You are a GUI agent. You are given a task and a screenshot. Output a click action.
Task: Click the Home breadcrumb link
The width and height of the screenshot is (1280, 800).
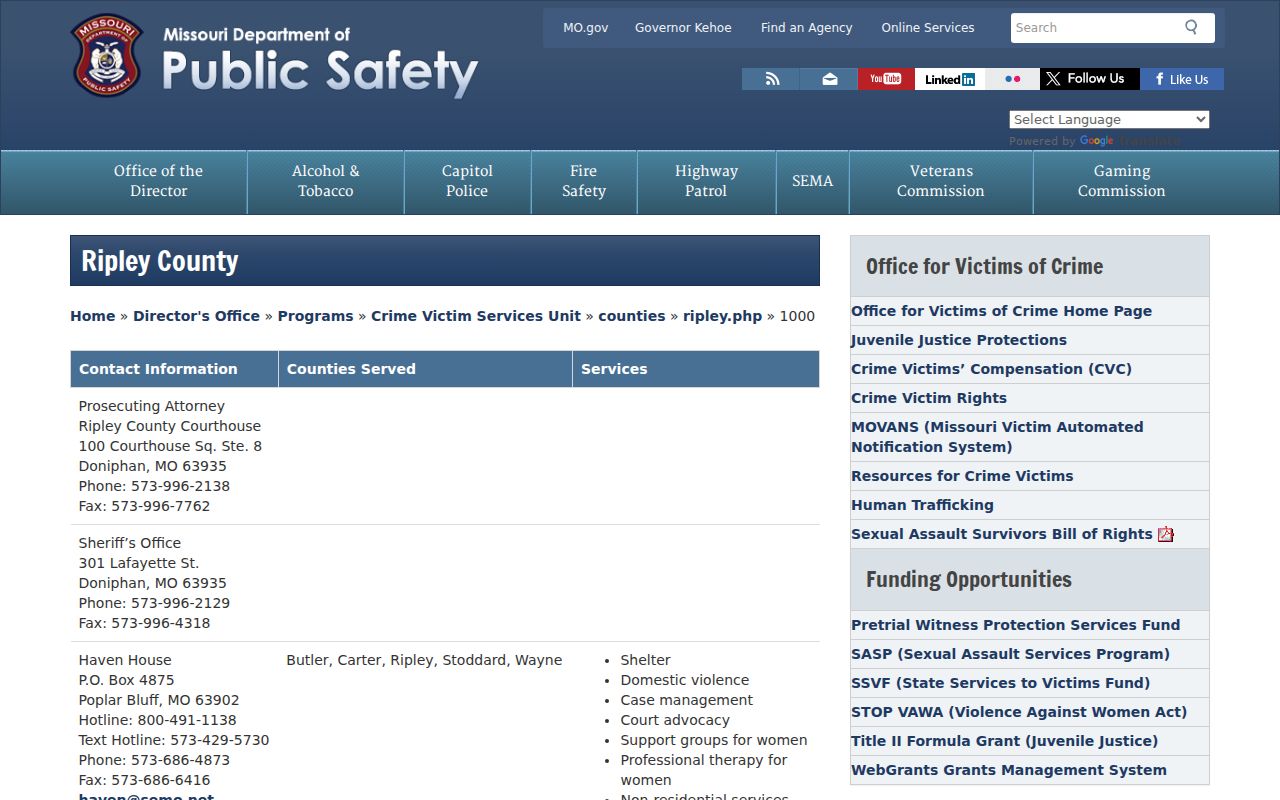(x=92, y=316)
